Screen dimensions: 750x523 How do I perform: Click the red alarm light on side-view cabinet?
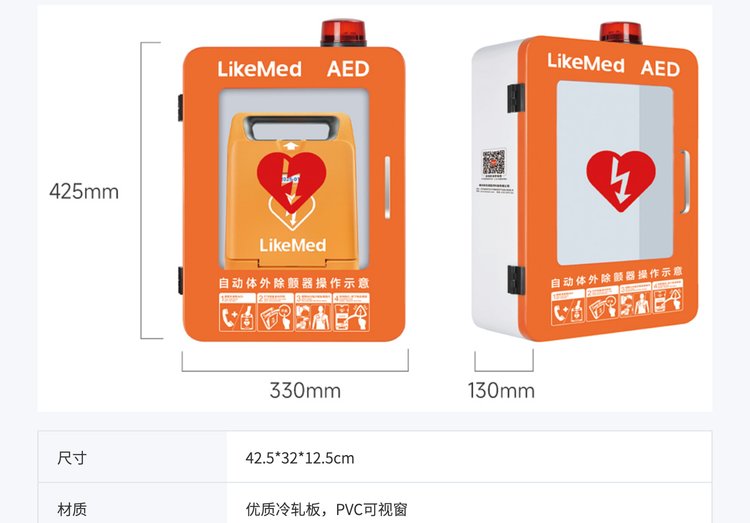(x=621, y=33)
